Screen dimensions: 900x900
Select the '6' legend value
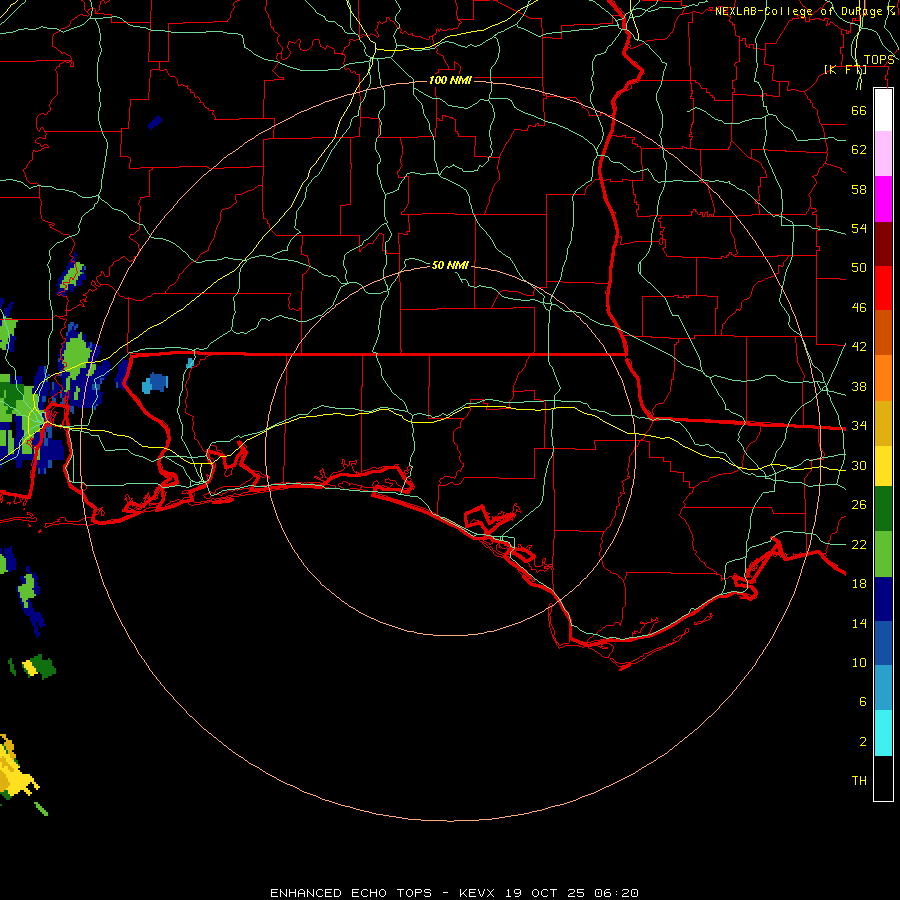pyautogui.click(x=862, y=702)
